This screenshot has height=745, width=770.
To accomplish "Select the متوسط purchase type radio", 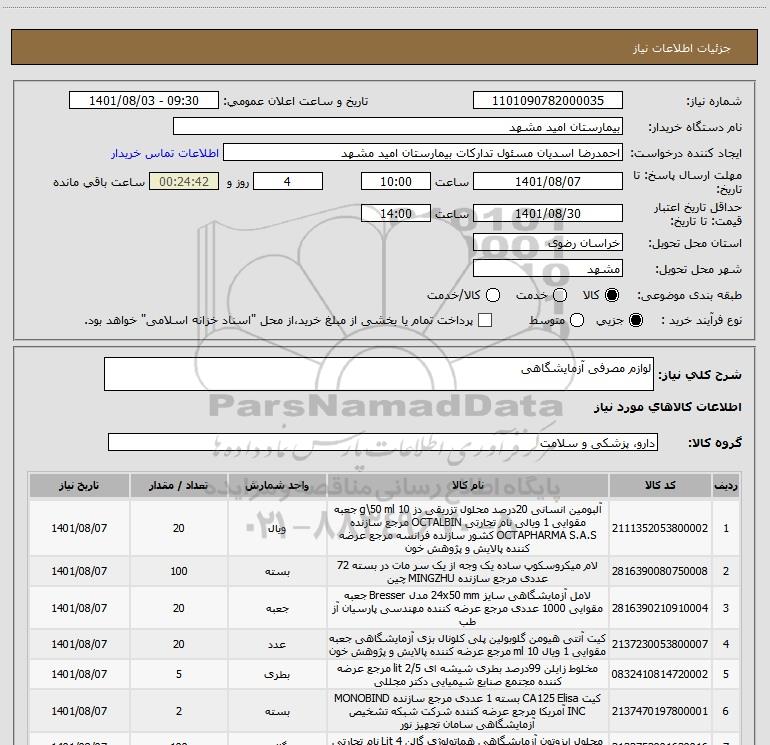I will click(x=577, y=320).
